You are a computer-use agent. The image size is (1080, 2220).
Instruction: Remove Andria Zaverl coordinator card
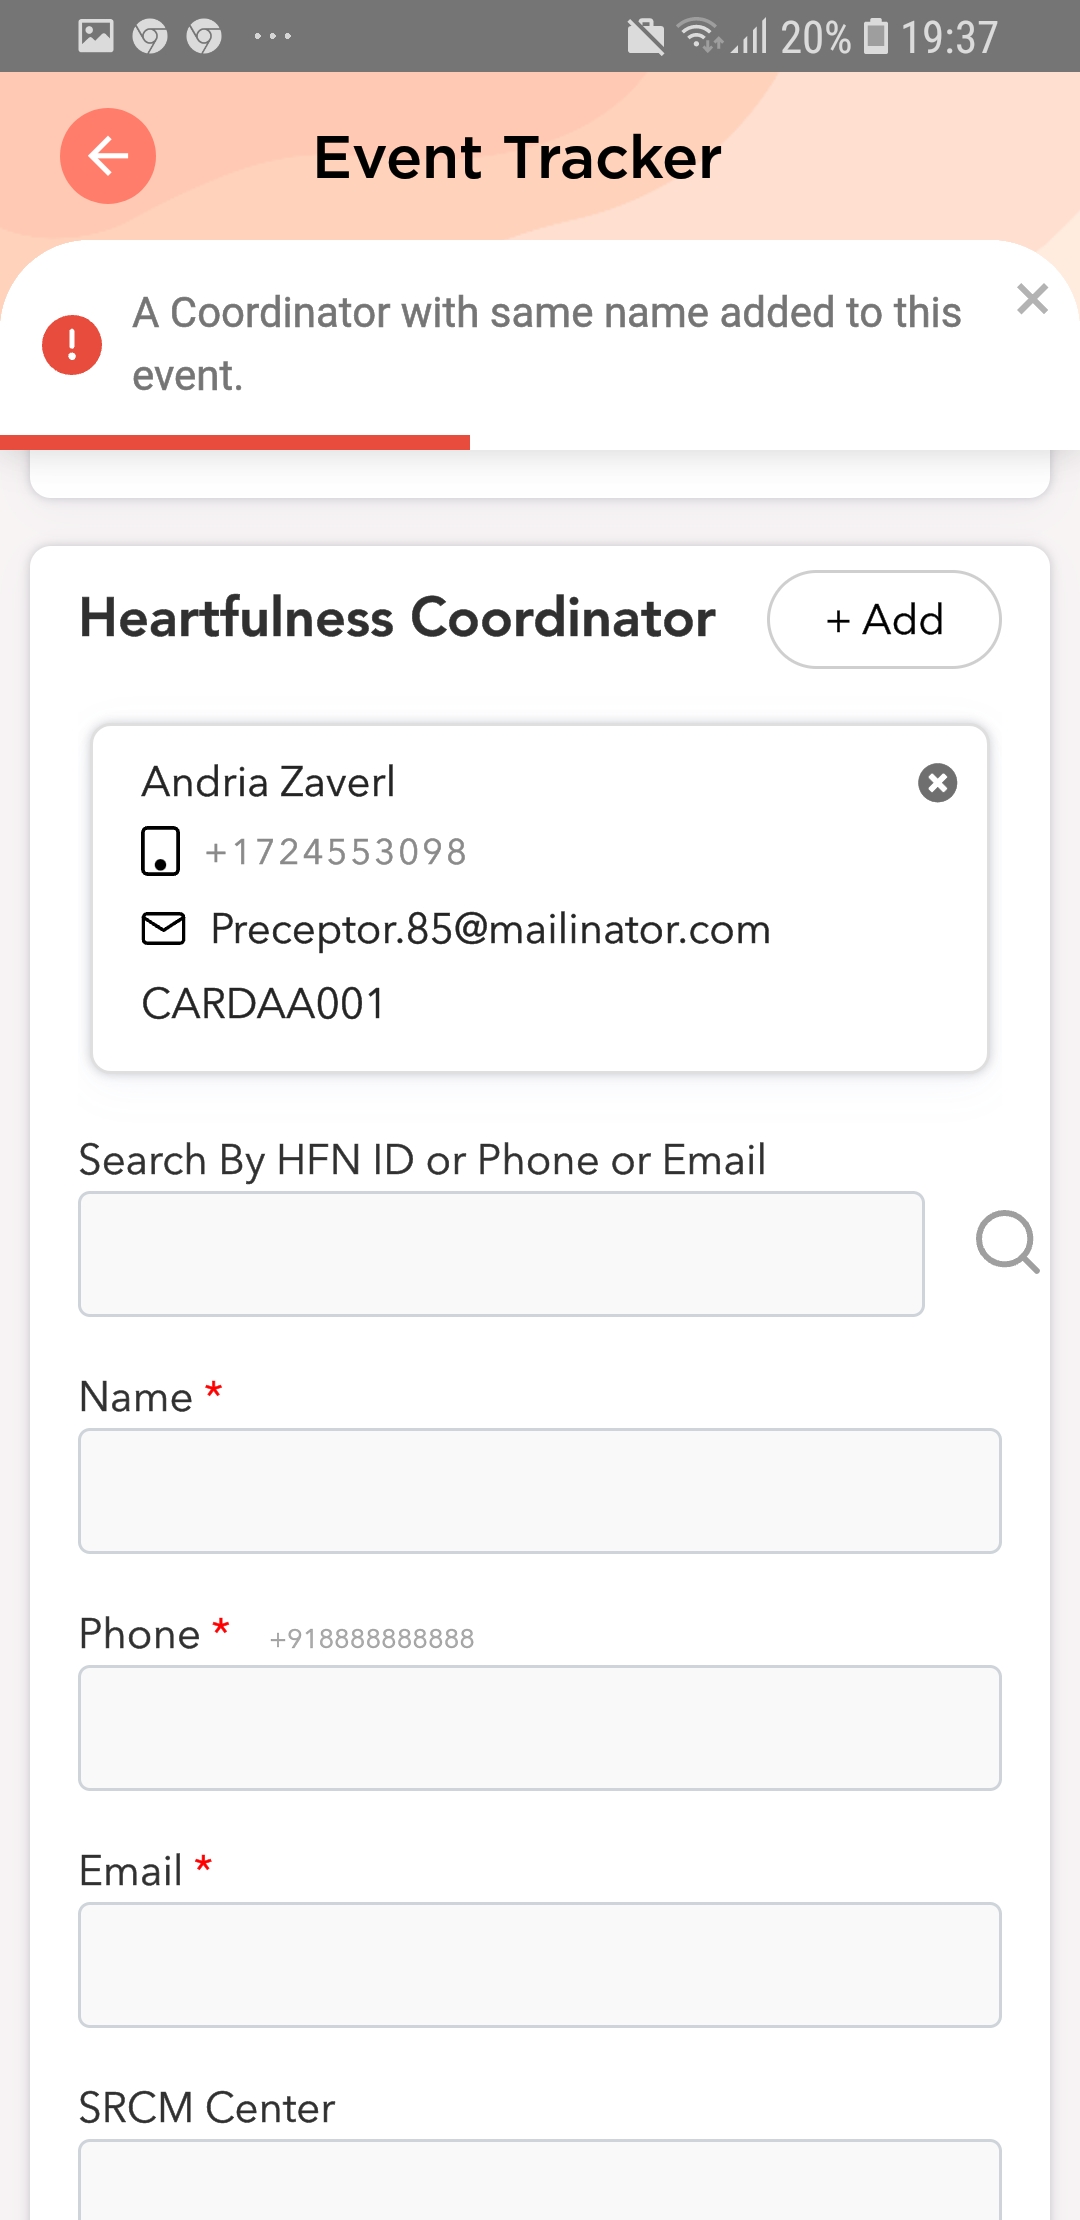point(937,783)
